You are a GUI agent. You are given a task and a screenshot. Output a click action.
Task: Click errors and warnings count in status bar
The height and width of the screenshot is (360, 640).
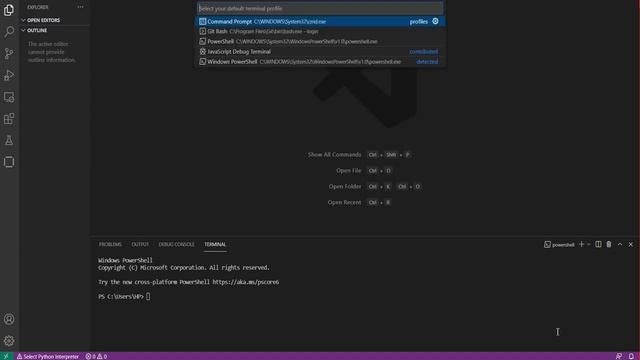point(96,356)
